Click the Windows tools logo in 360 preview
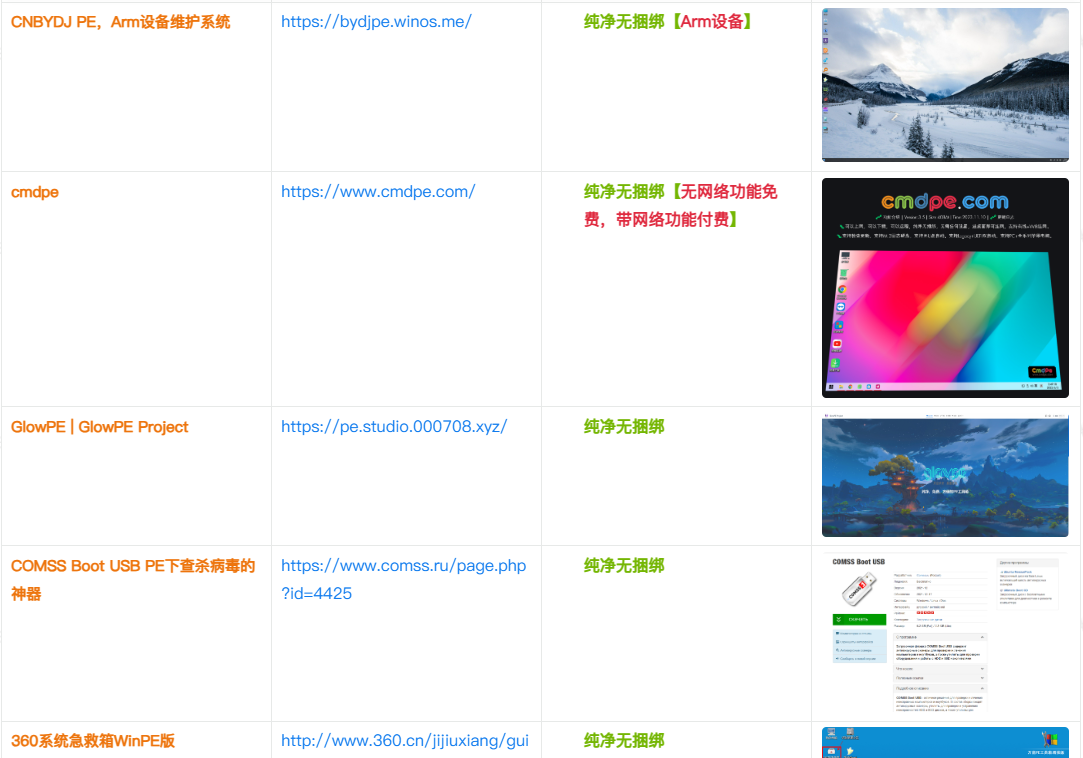Viewport: 1083px width, 758px height. click(x=1049, y=739)
